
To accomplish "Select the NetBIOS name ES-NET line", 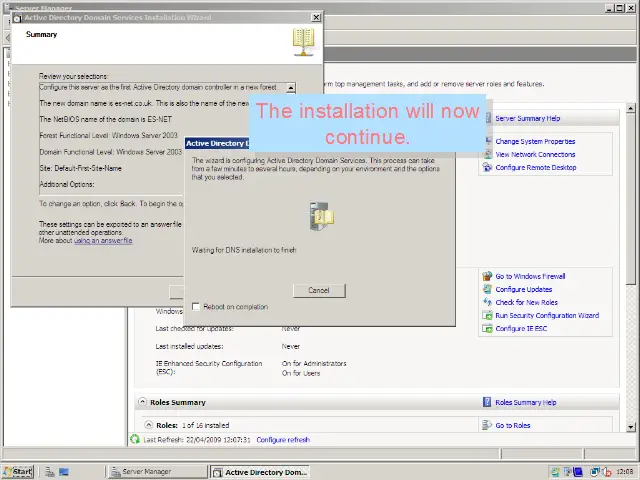I will point(106,120).
